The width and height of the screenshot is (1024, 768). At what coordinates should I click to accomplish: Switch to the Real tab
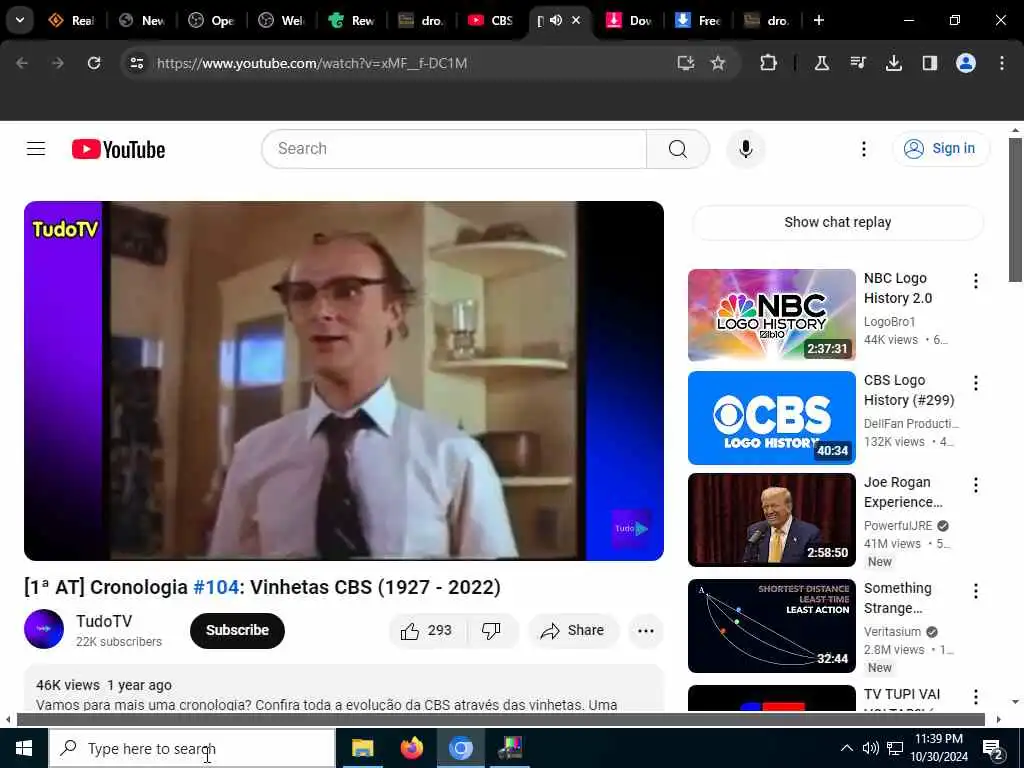pos(72,20)
